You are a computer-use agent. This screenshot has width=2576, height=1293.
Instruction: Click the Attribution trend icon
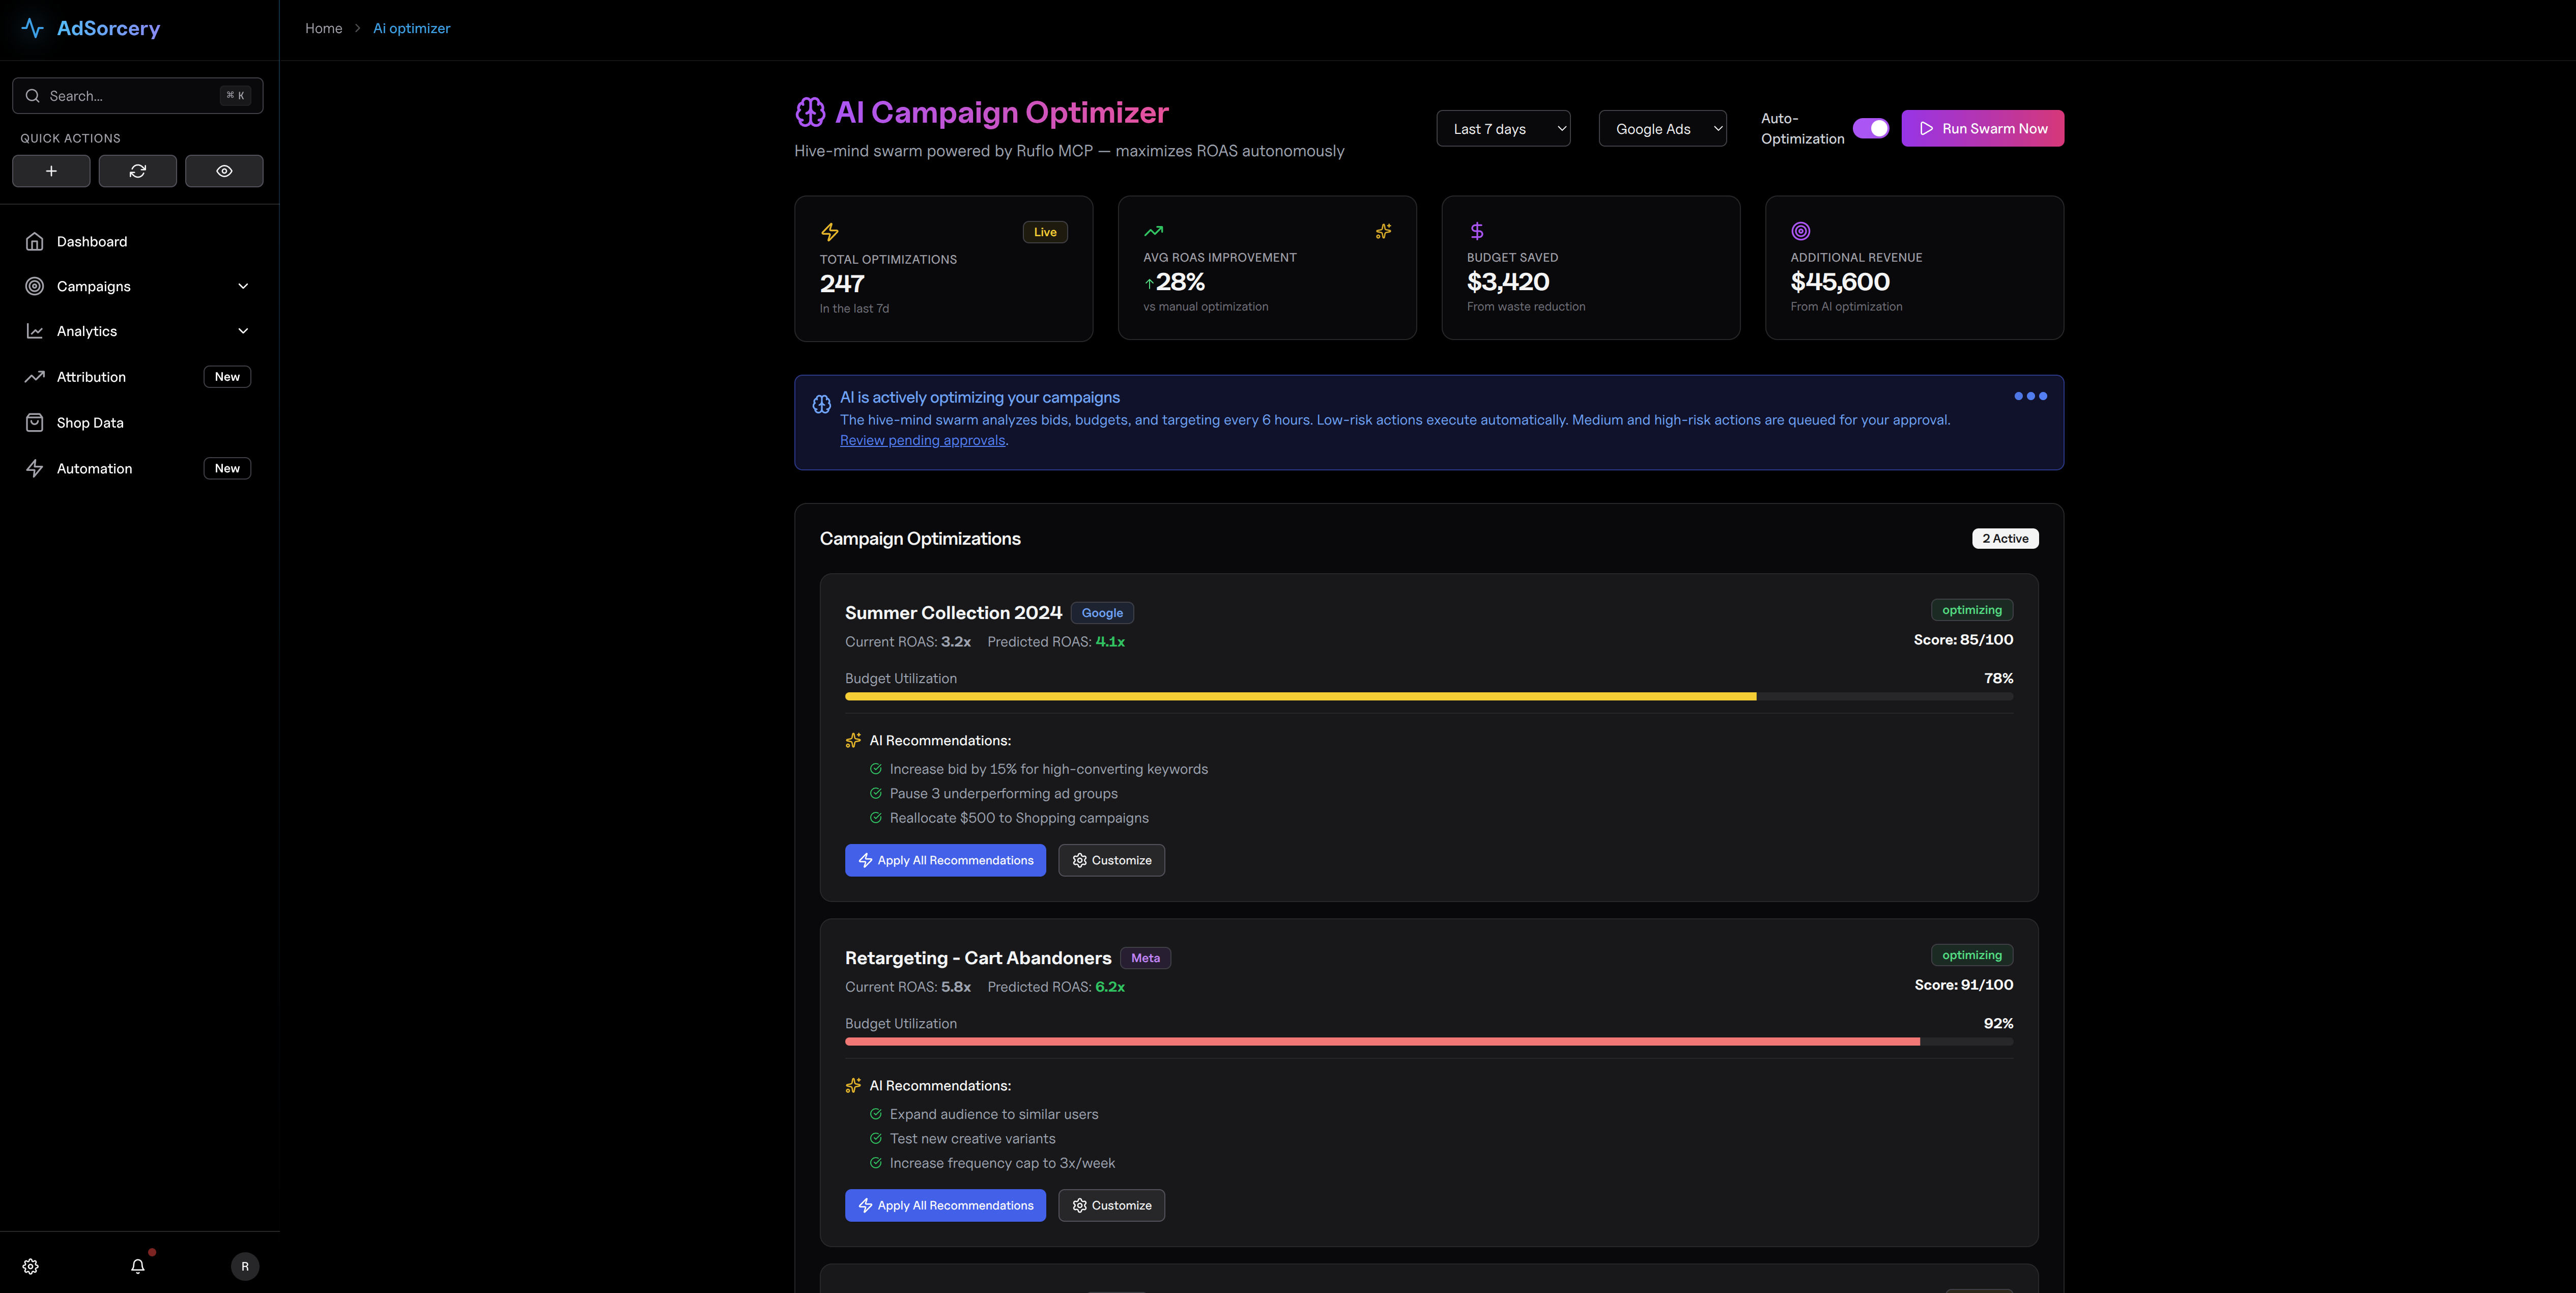coord(35,377)
